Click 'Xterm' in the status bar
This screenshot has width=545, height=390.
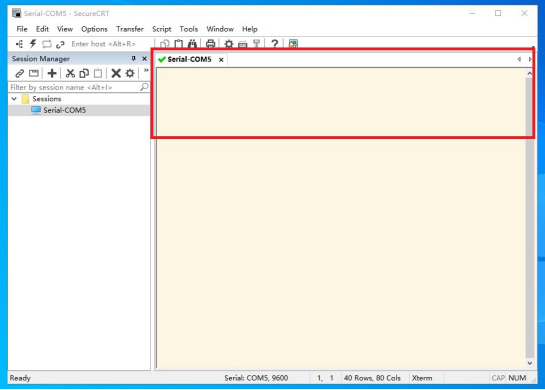pyautogui.click(x=422, y=378)
